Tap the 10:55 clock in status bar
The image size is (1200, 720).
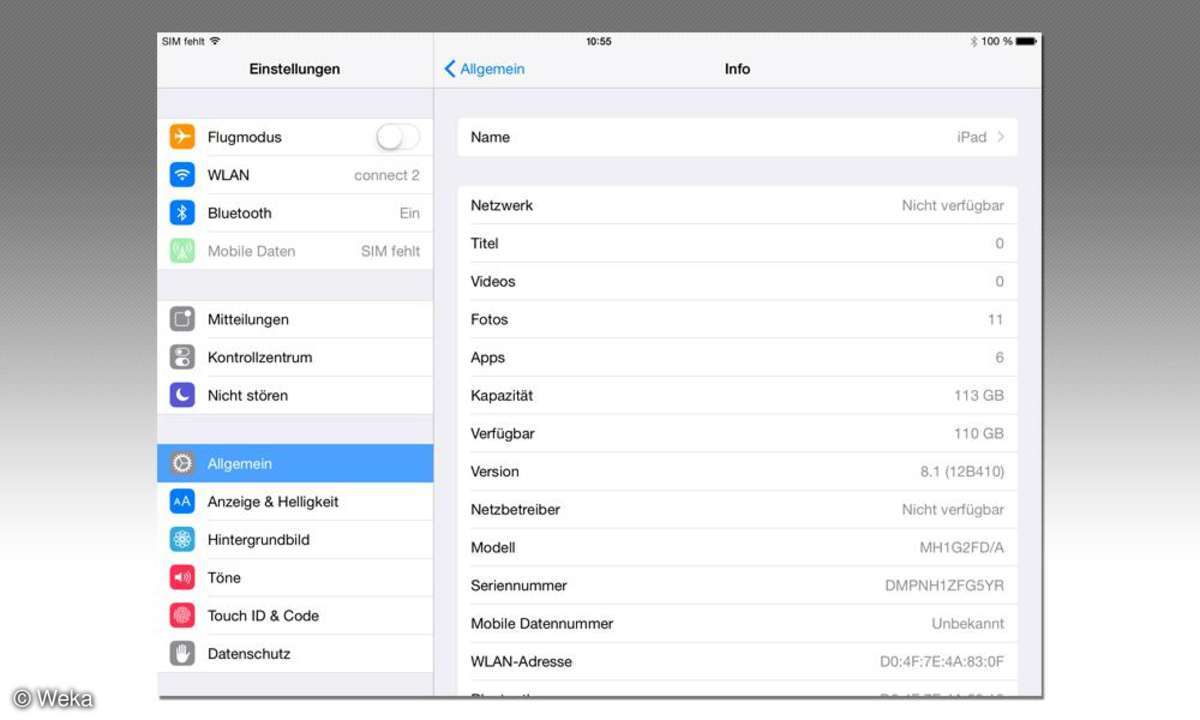click(599, 41)
